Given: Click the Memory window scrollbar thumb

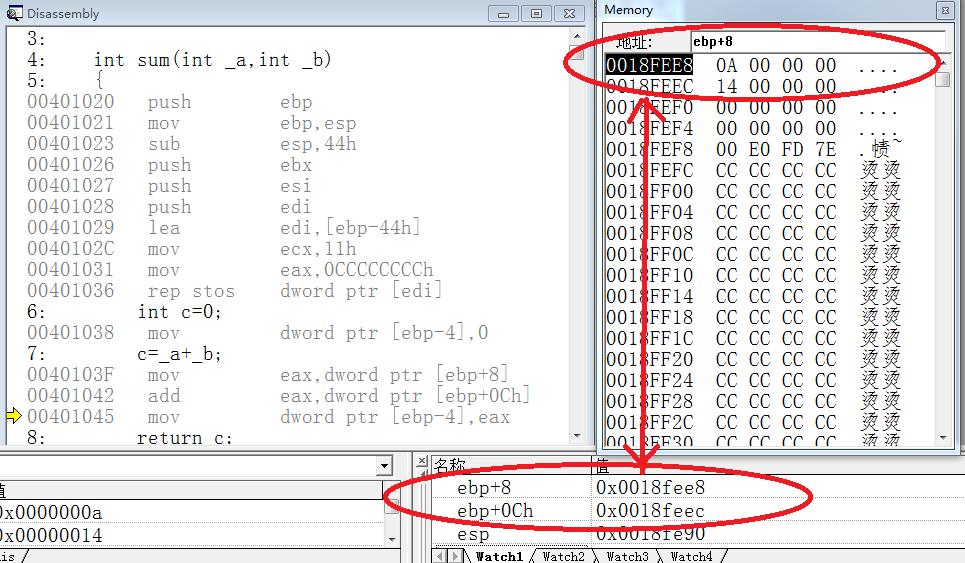Looking at the screenshot, I should pyautogui.click(x=942, y=79).
